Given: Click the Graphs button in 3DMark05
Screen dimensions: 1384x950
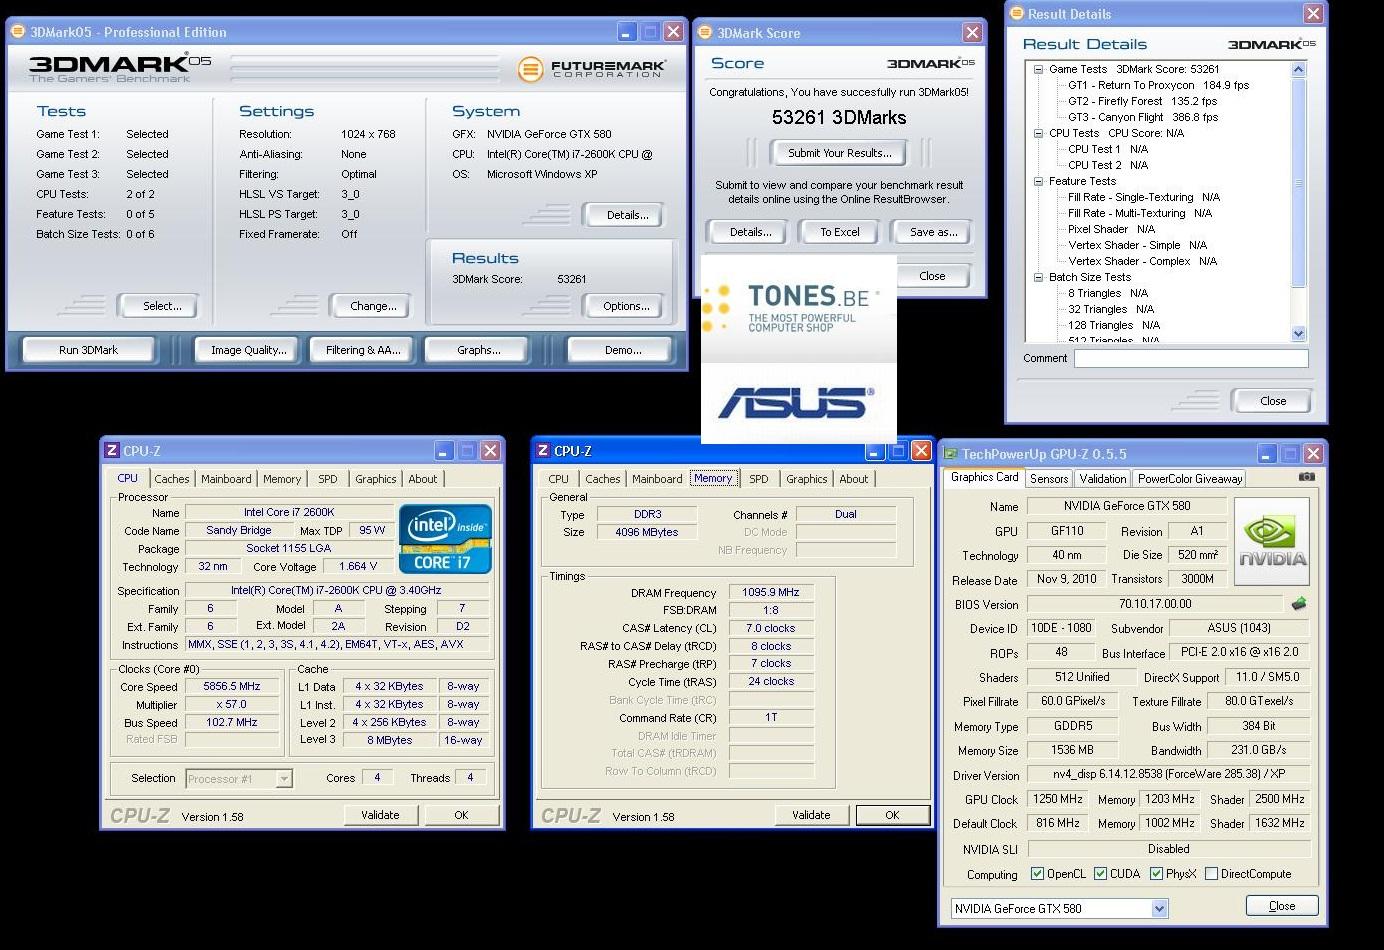Looking at the screenshot, I should click(479, 350).
